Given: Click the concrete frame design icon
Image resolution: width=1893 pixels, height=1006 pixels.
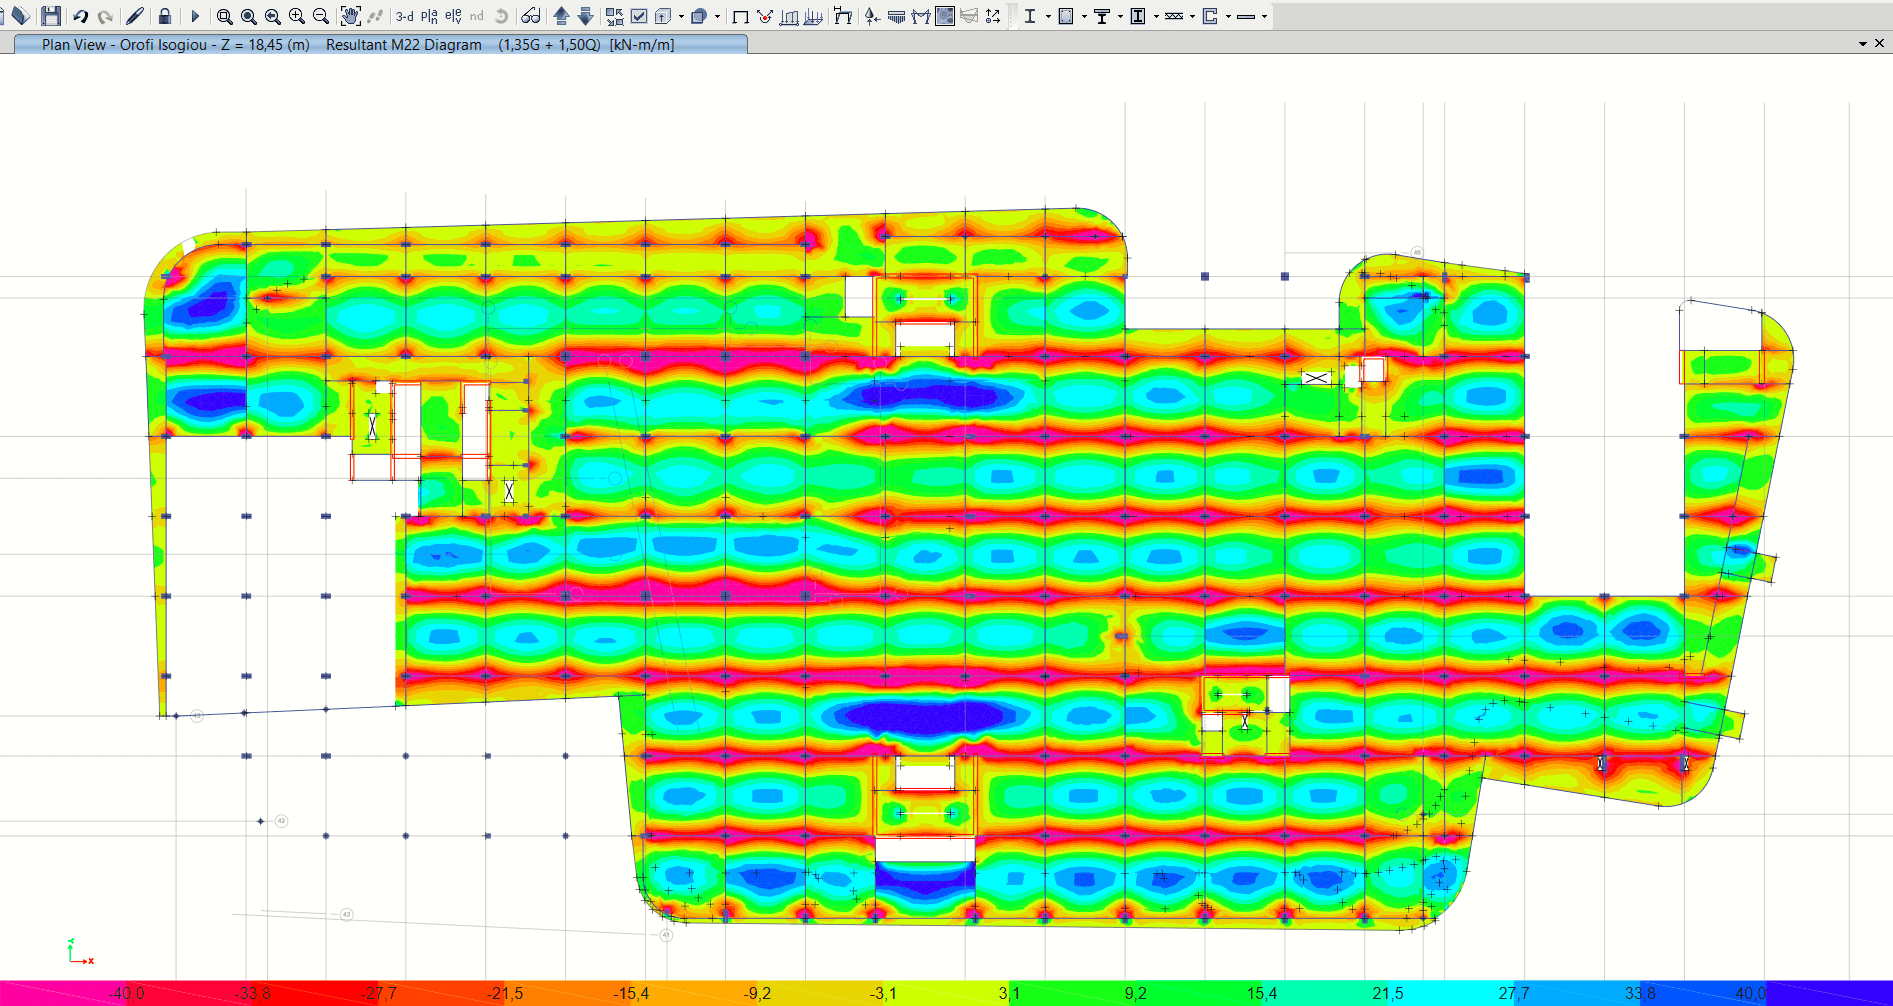Looking at the screenshot, I should (x=1066, y=16).
